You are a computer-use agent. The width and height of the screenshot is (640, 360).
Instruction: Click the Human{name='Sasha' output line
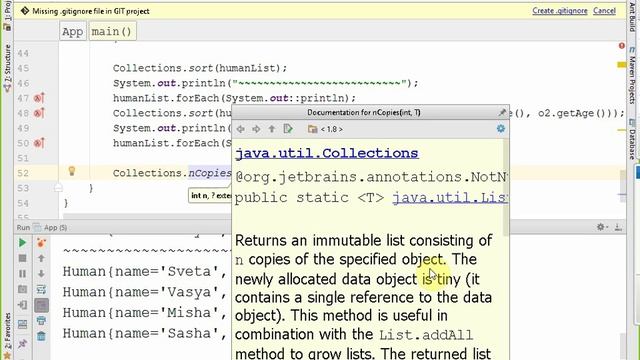coord(144,333)
